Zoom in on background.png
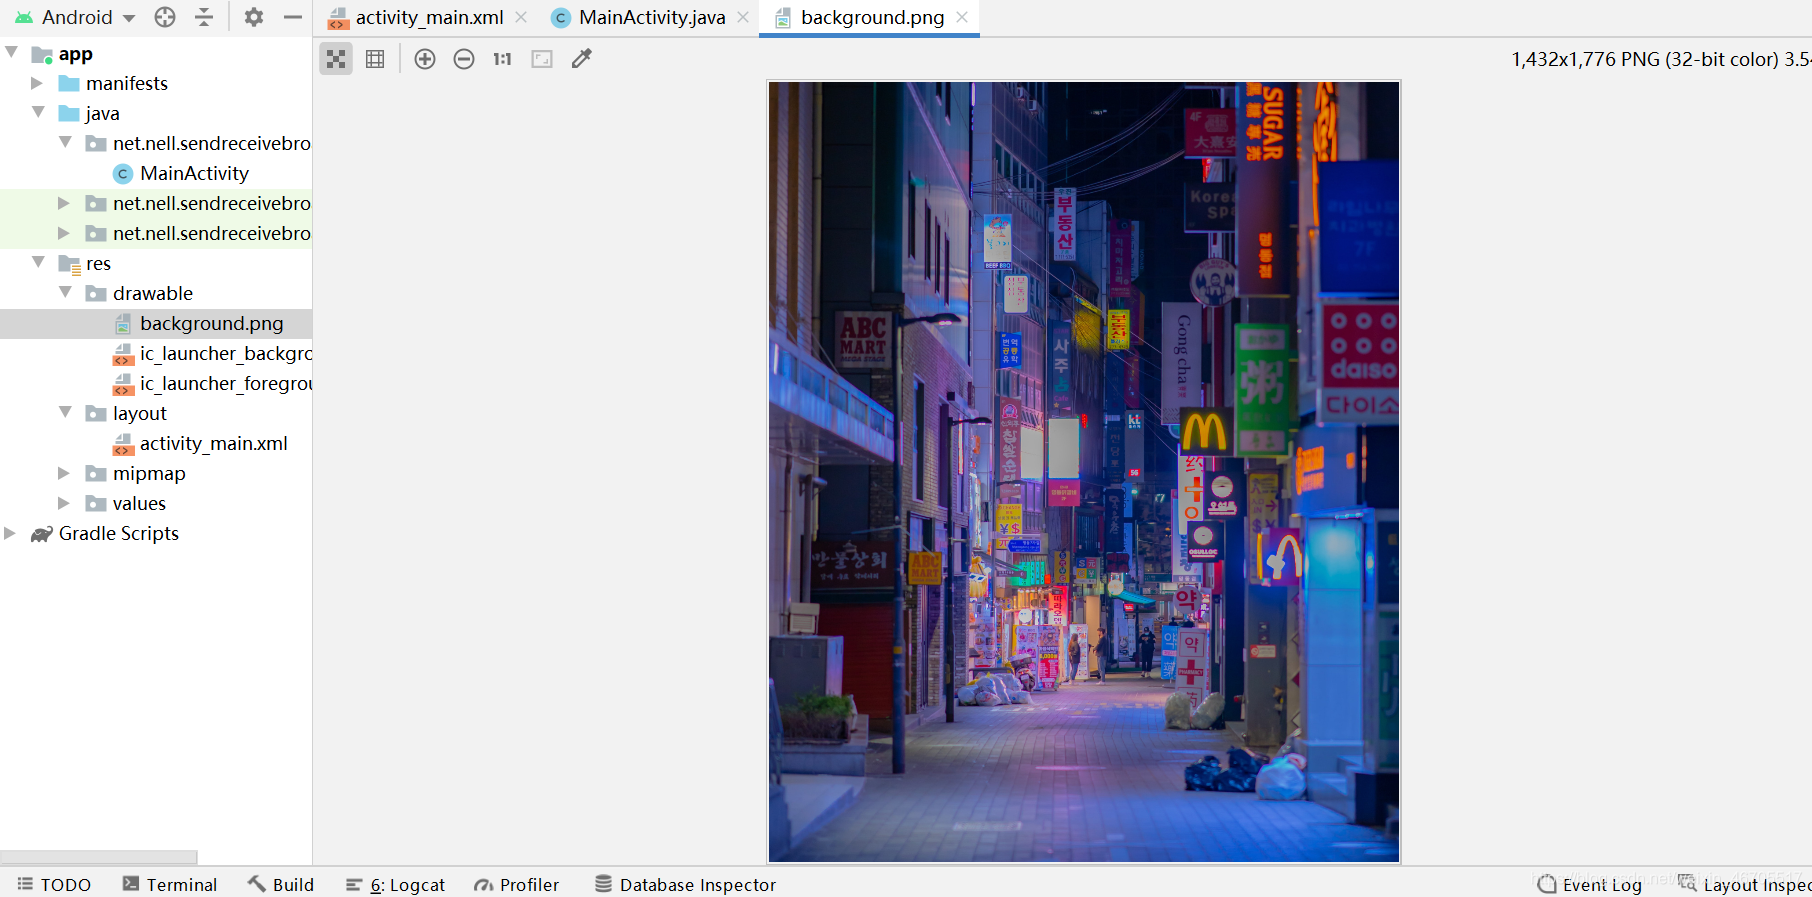The image size is (1812, 897). coord(425,59)
